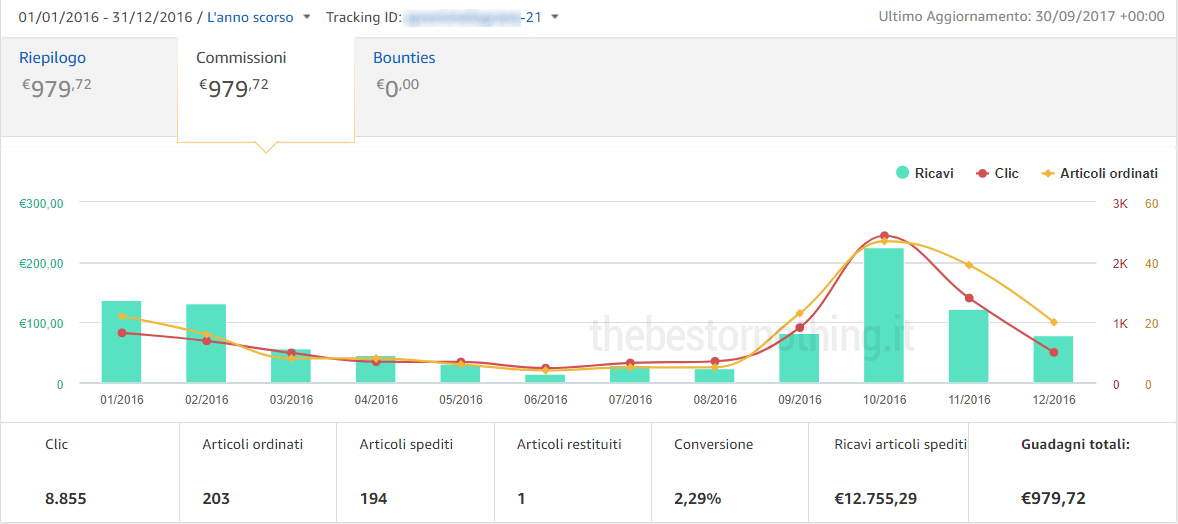Click the red Clic point for 10/2016

[884, 235]
